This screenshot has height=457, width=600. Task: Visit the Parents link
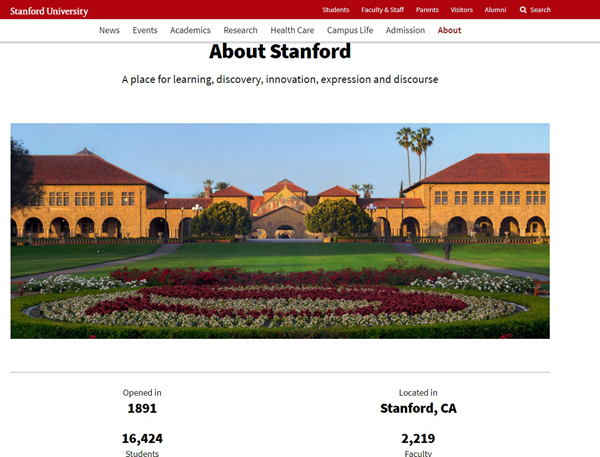pos(427,10)
